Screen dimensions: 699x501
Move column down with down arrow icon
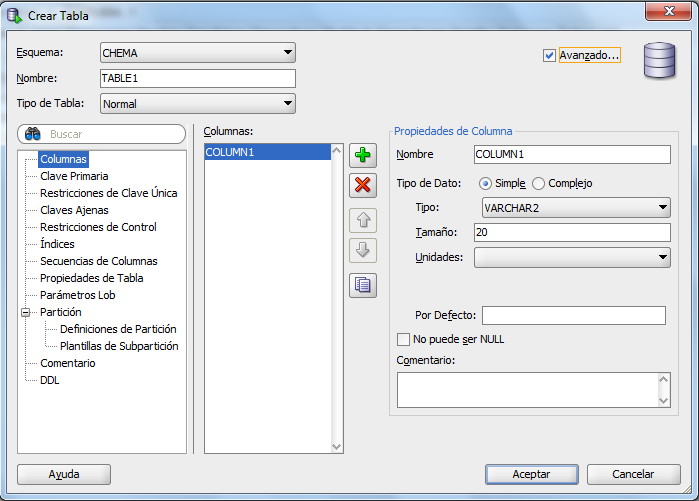tap(362, 250)
